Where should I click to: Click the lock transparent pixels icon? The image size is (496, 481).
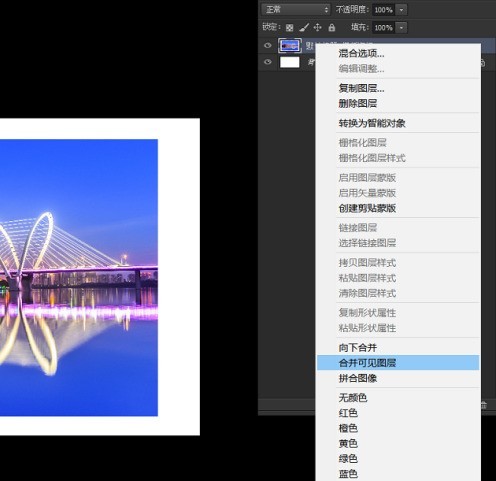point(289,28)
